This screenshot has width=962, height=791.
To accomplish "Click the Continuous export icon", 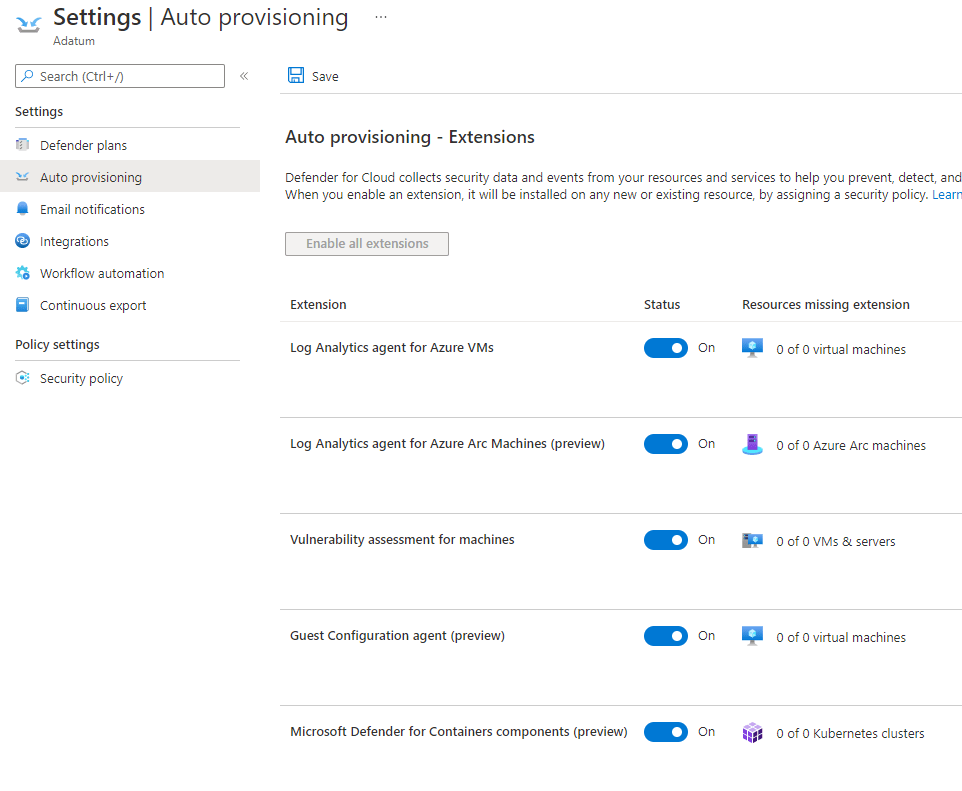I will click(23, 305).
